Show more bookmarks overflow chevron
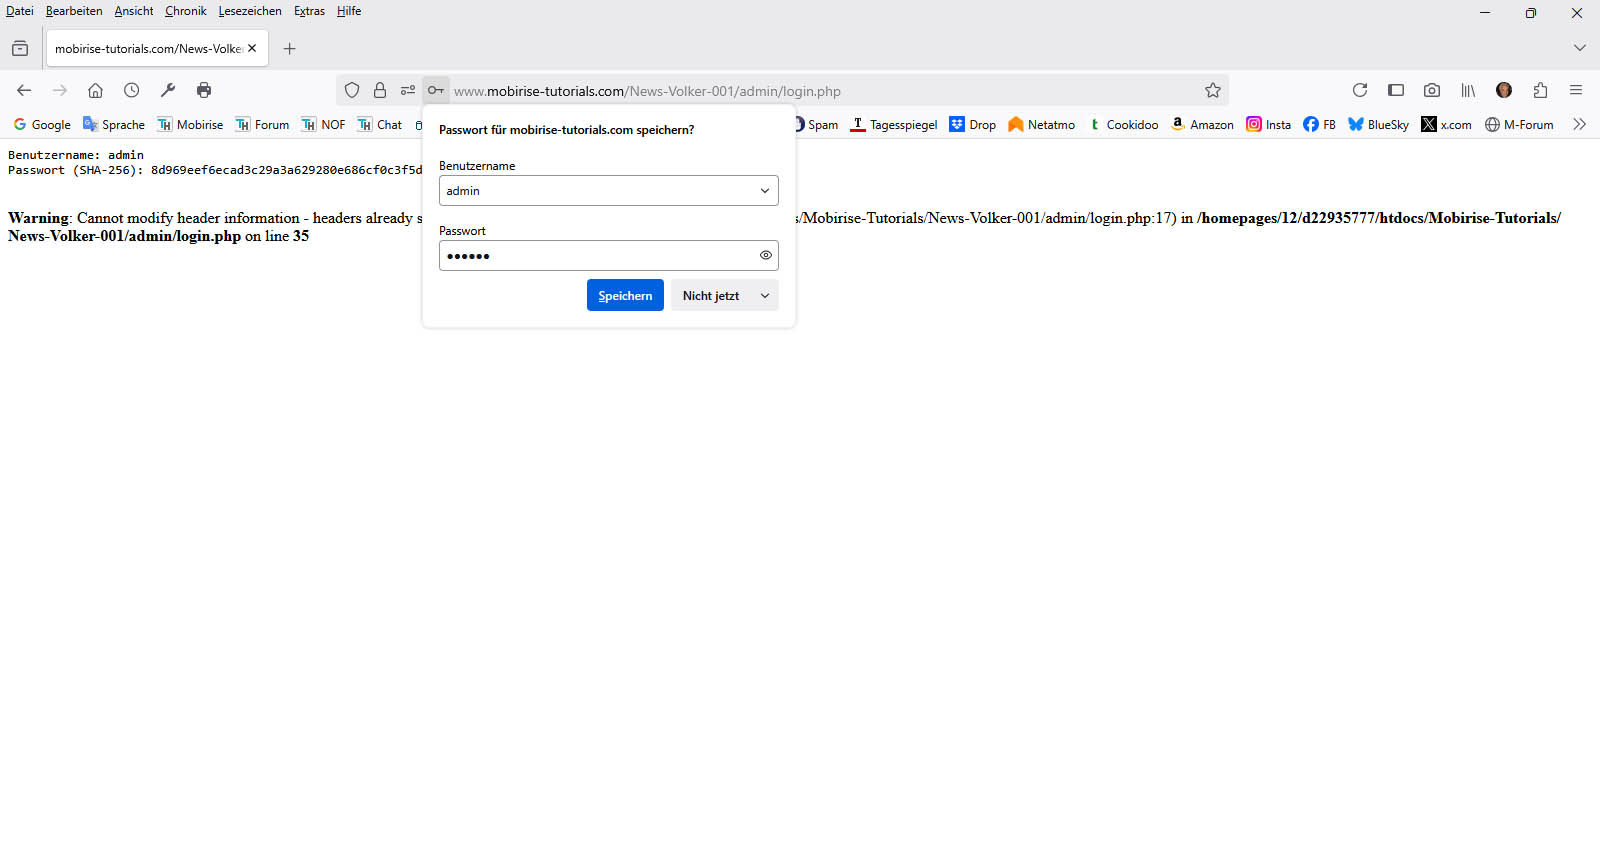The width and height of the screenshot is (1600, 848). [x=1580, y=124]
